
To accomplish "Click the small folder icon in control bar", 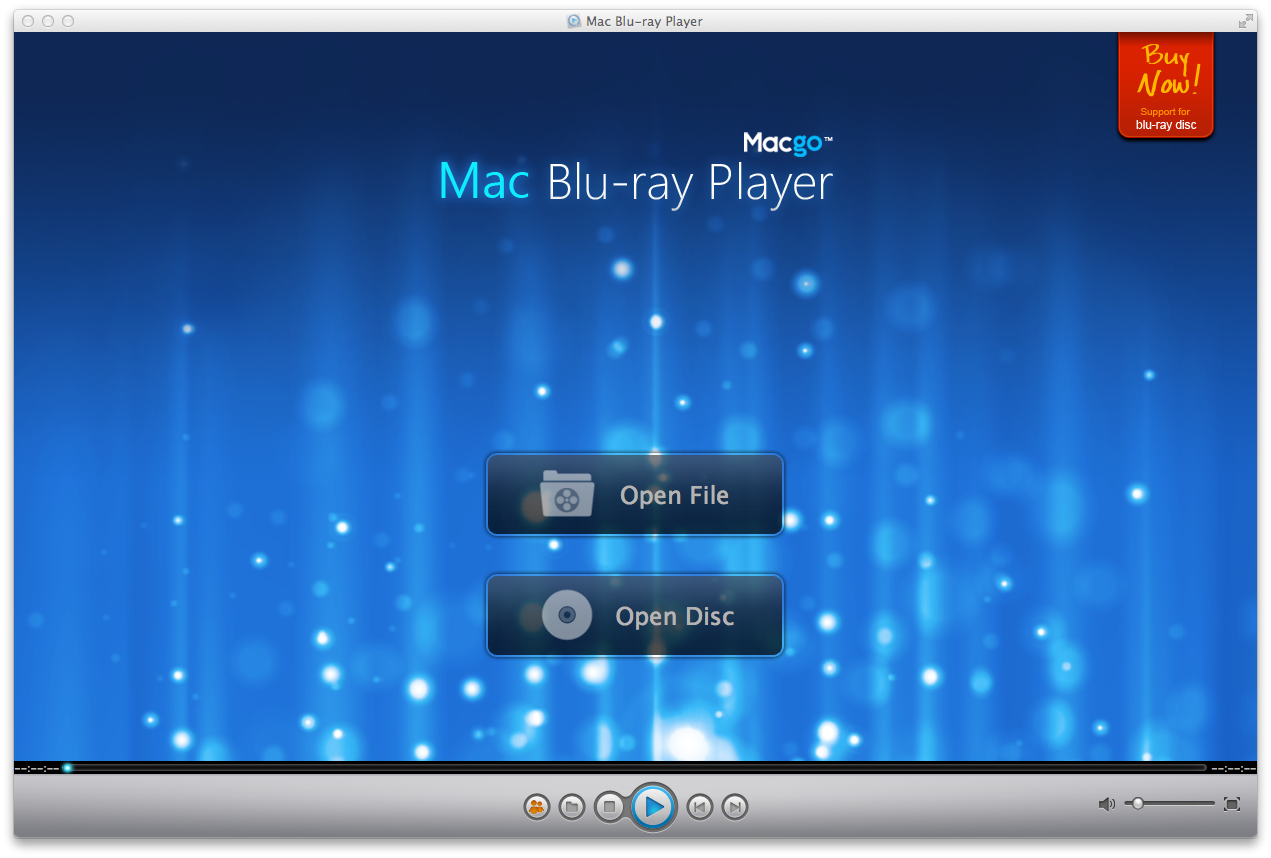I will (x=572, y=807).
